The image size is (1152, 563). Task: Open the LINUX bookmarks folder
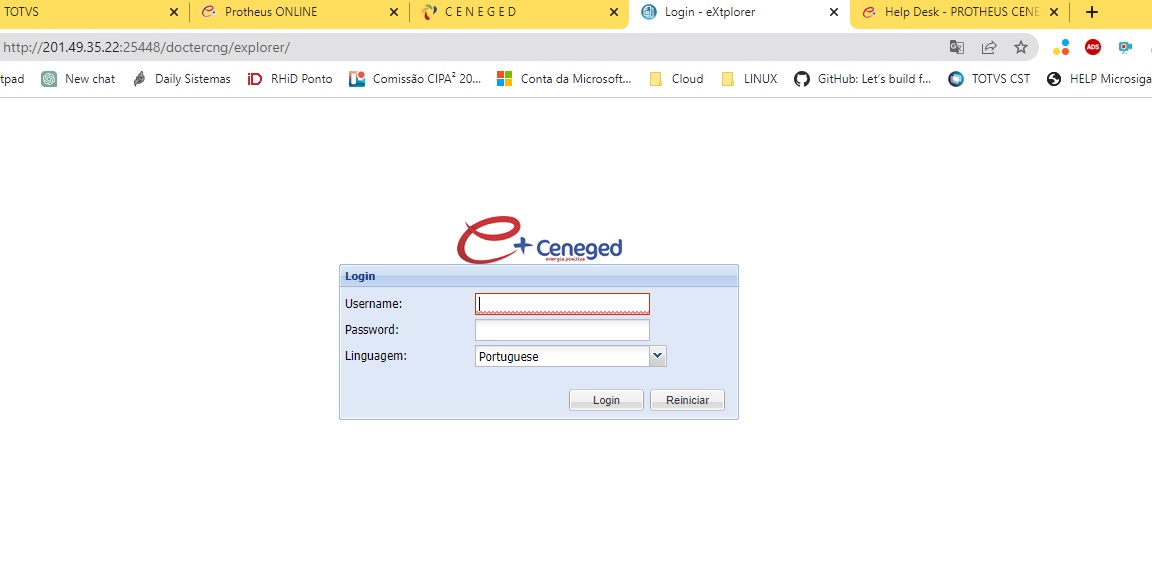tap(749, 79)
